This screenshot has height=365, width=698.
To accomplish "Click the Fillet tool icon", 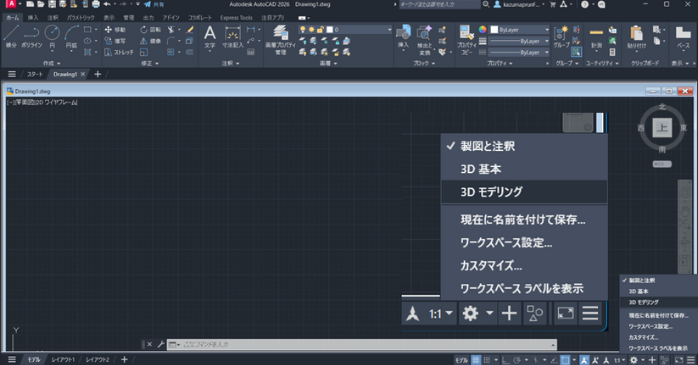I will click(x=171, y=41).
